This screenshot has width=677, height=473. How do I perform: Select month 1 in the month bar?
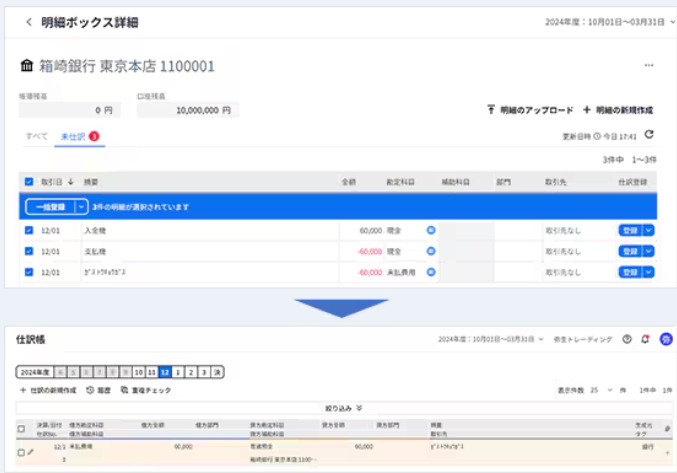pos(178,372)
